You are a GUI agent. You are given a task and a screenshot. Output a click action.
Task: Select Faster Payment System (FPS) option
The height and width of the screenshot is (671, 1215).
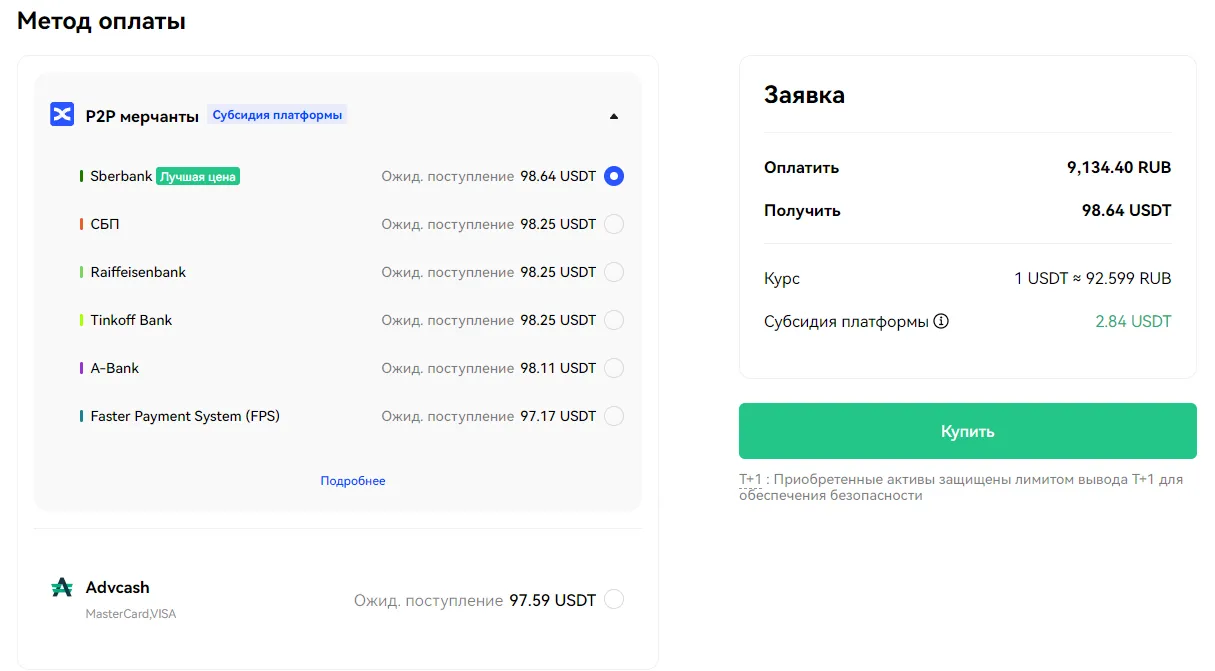tap(613, 415)
